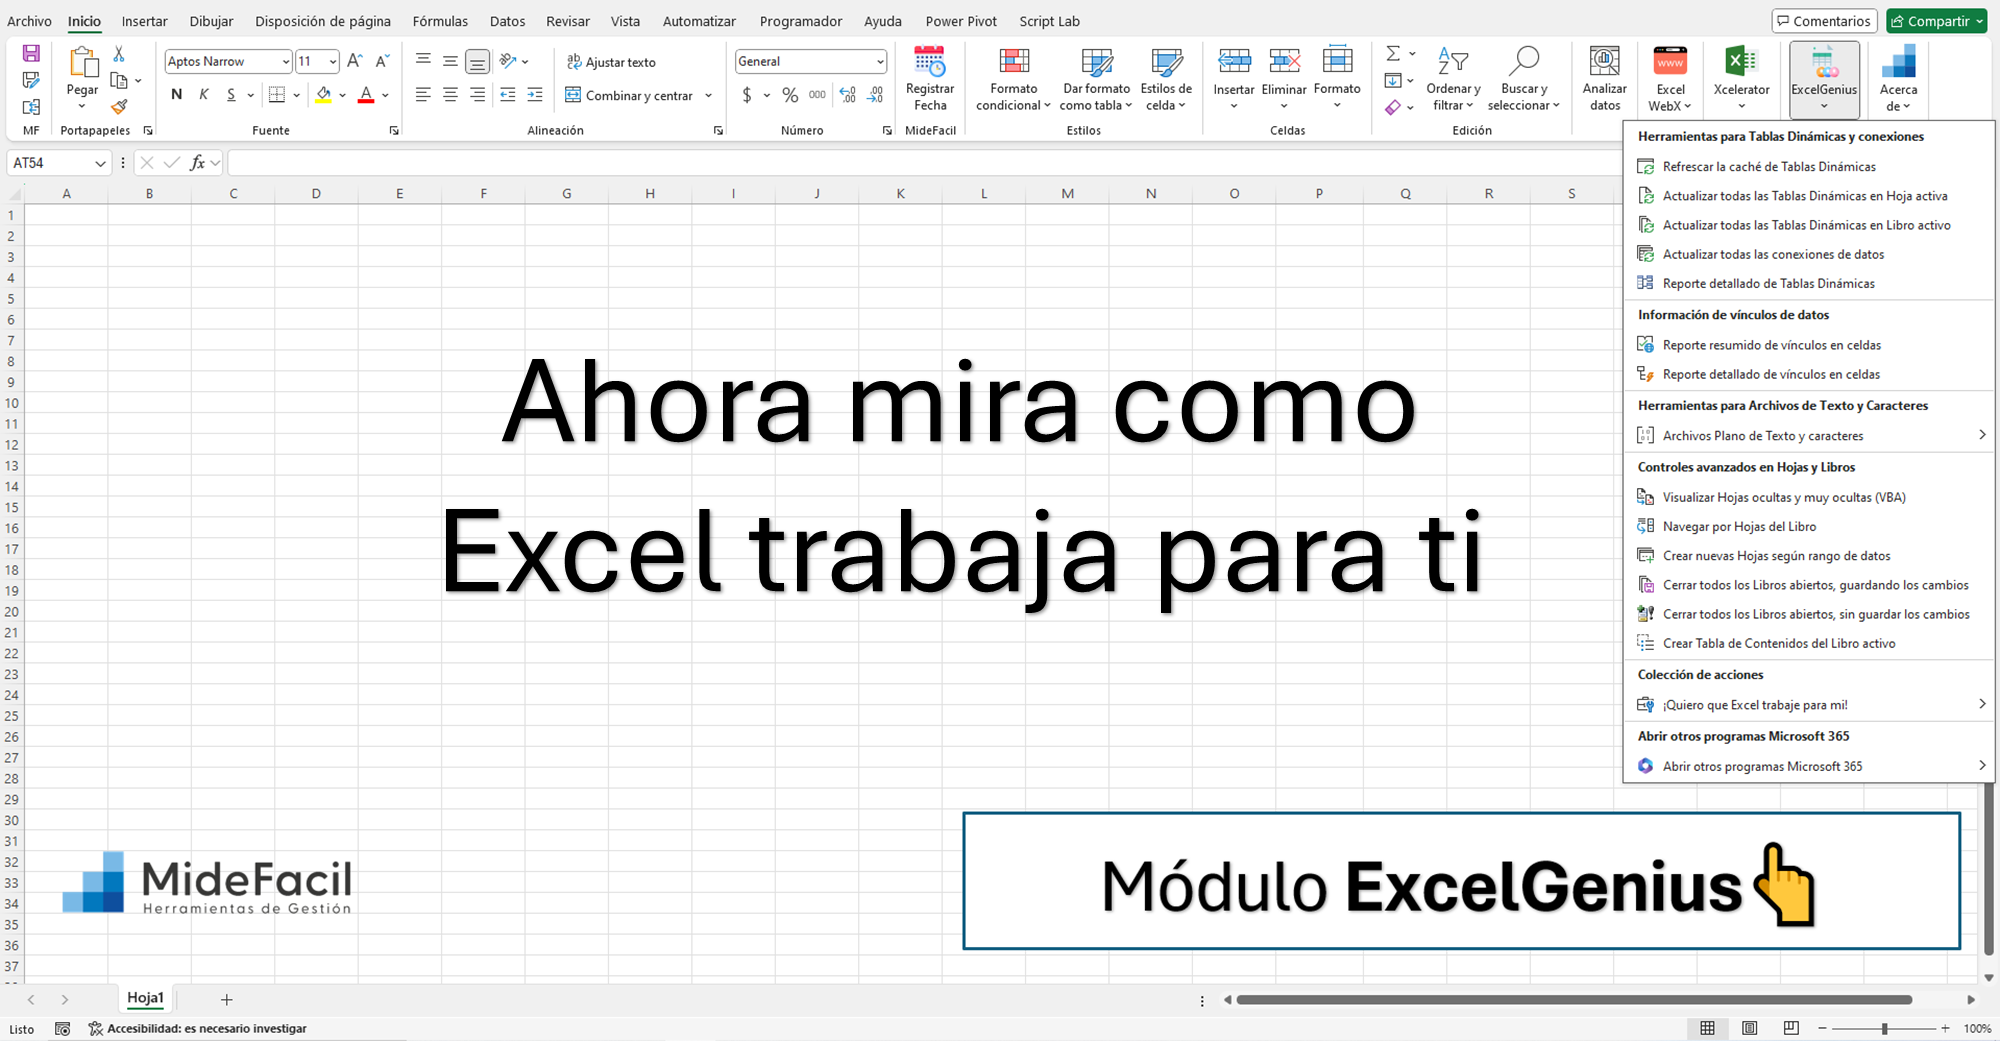
Task: Click Buscar y seleccionar magnifier
Action: pyautogui.click(x=1523, y=61)
